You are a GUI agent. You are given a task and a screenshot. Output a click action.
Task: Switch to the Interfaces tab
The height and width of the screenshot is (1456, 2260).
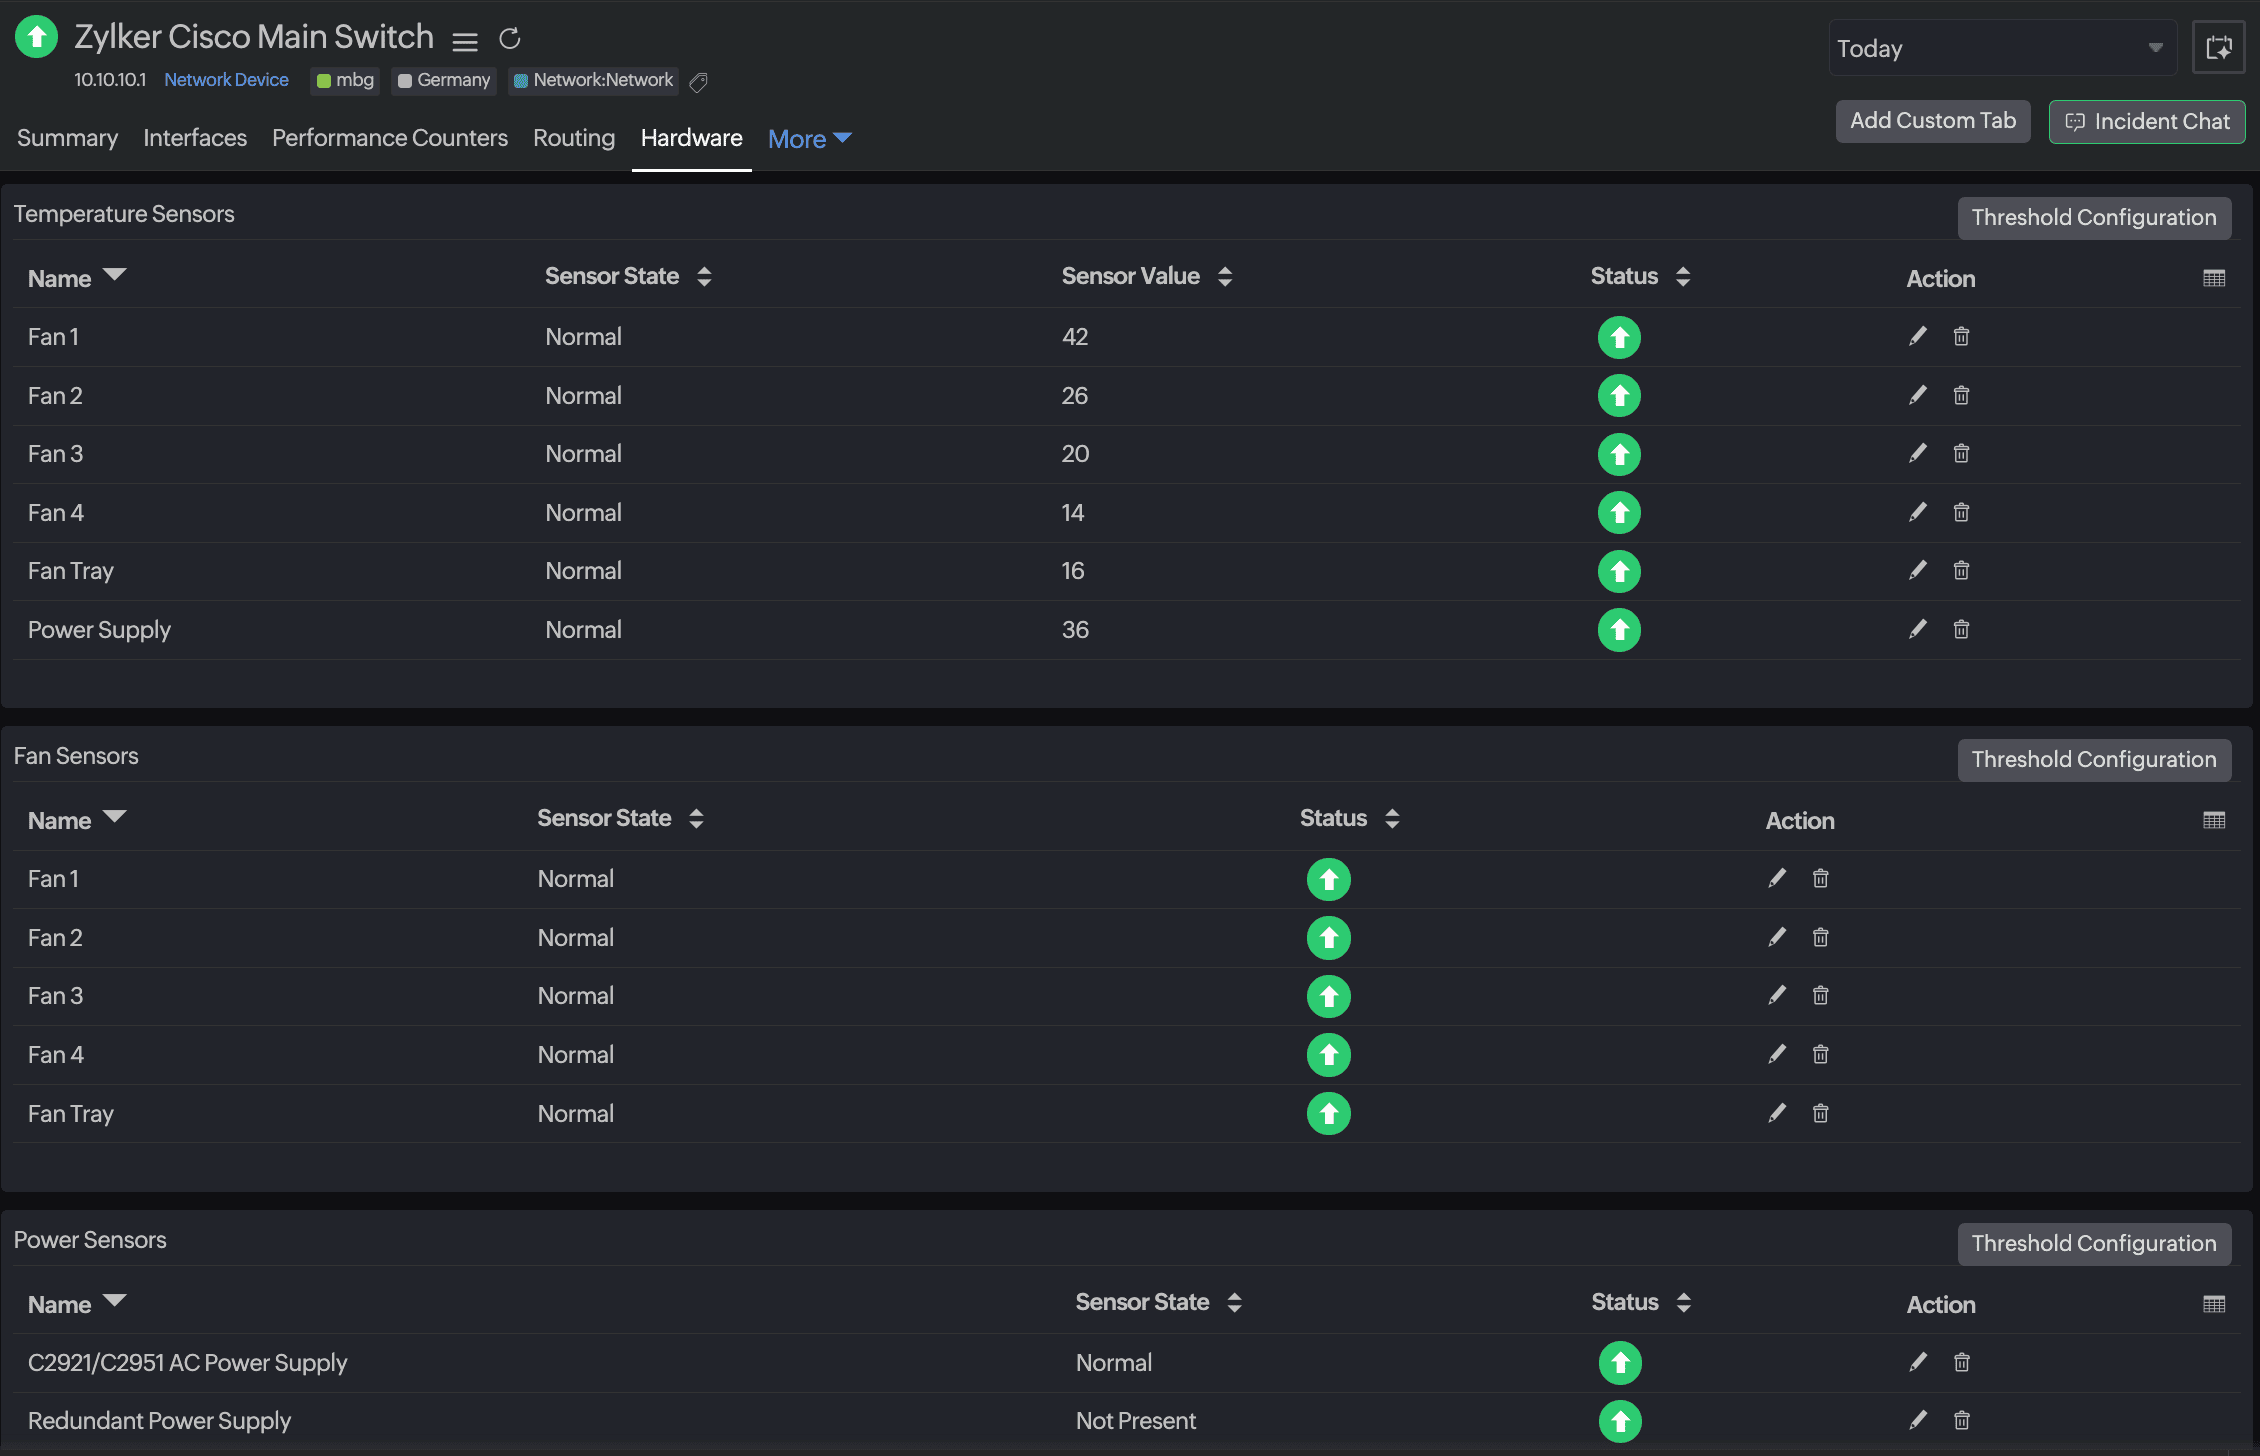[195, 138]
